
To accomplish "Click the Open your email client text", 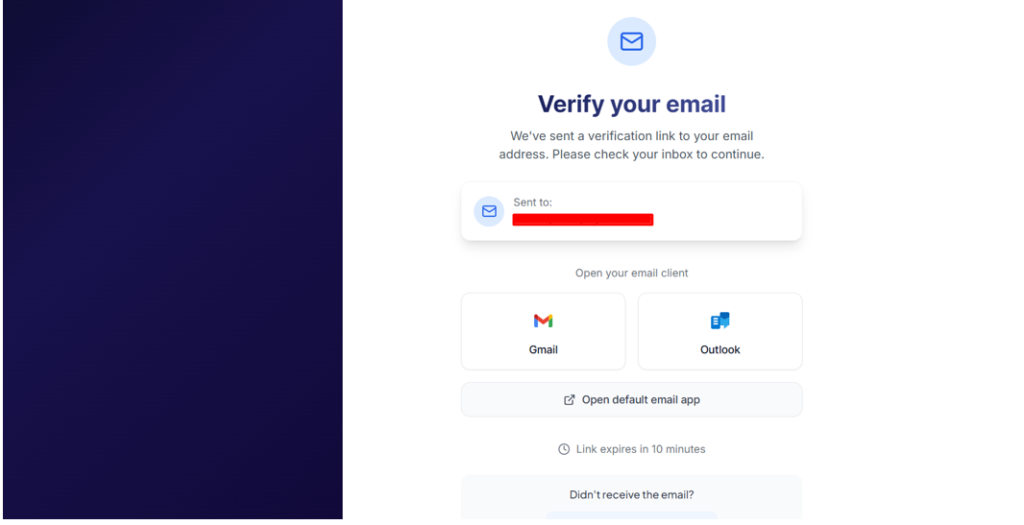I will point(631,273).
